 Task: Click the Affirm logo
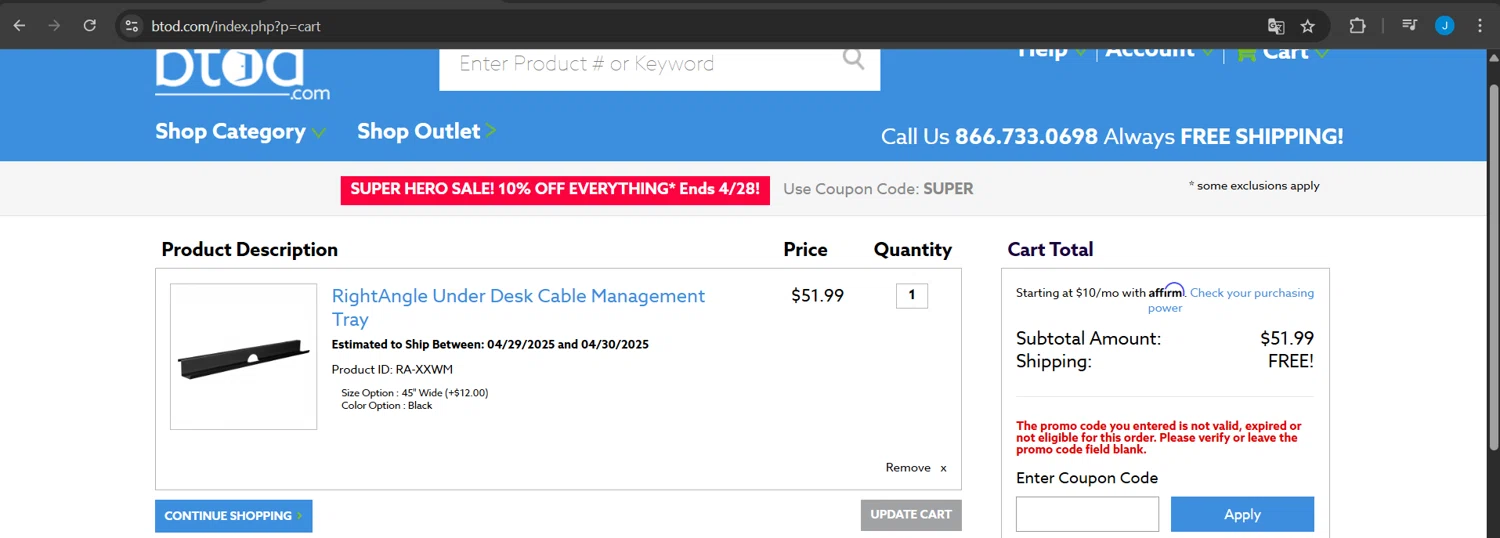tap(1166, 291)
